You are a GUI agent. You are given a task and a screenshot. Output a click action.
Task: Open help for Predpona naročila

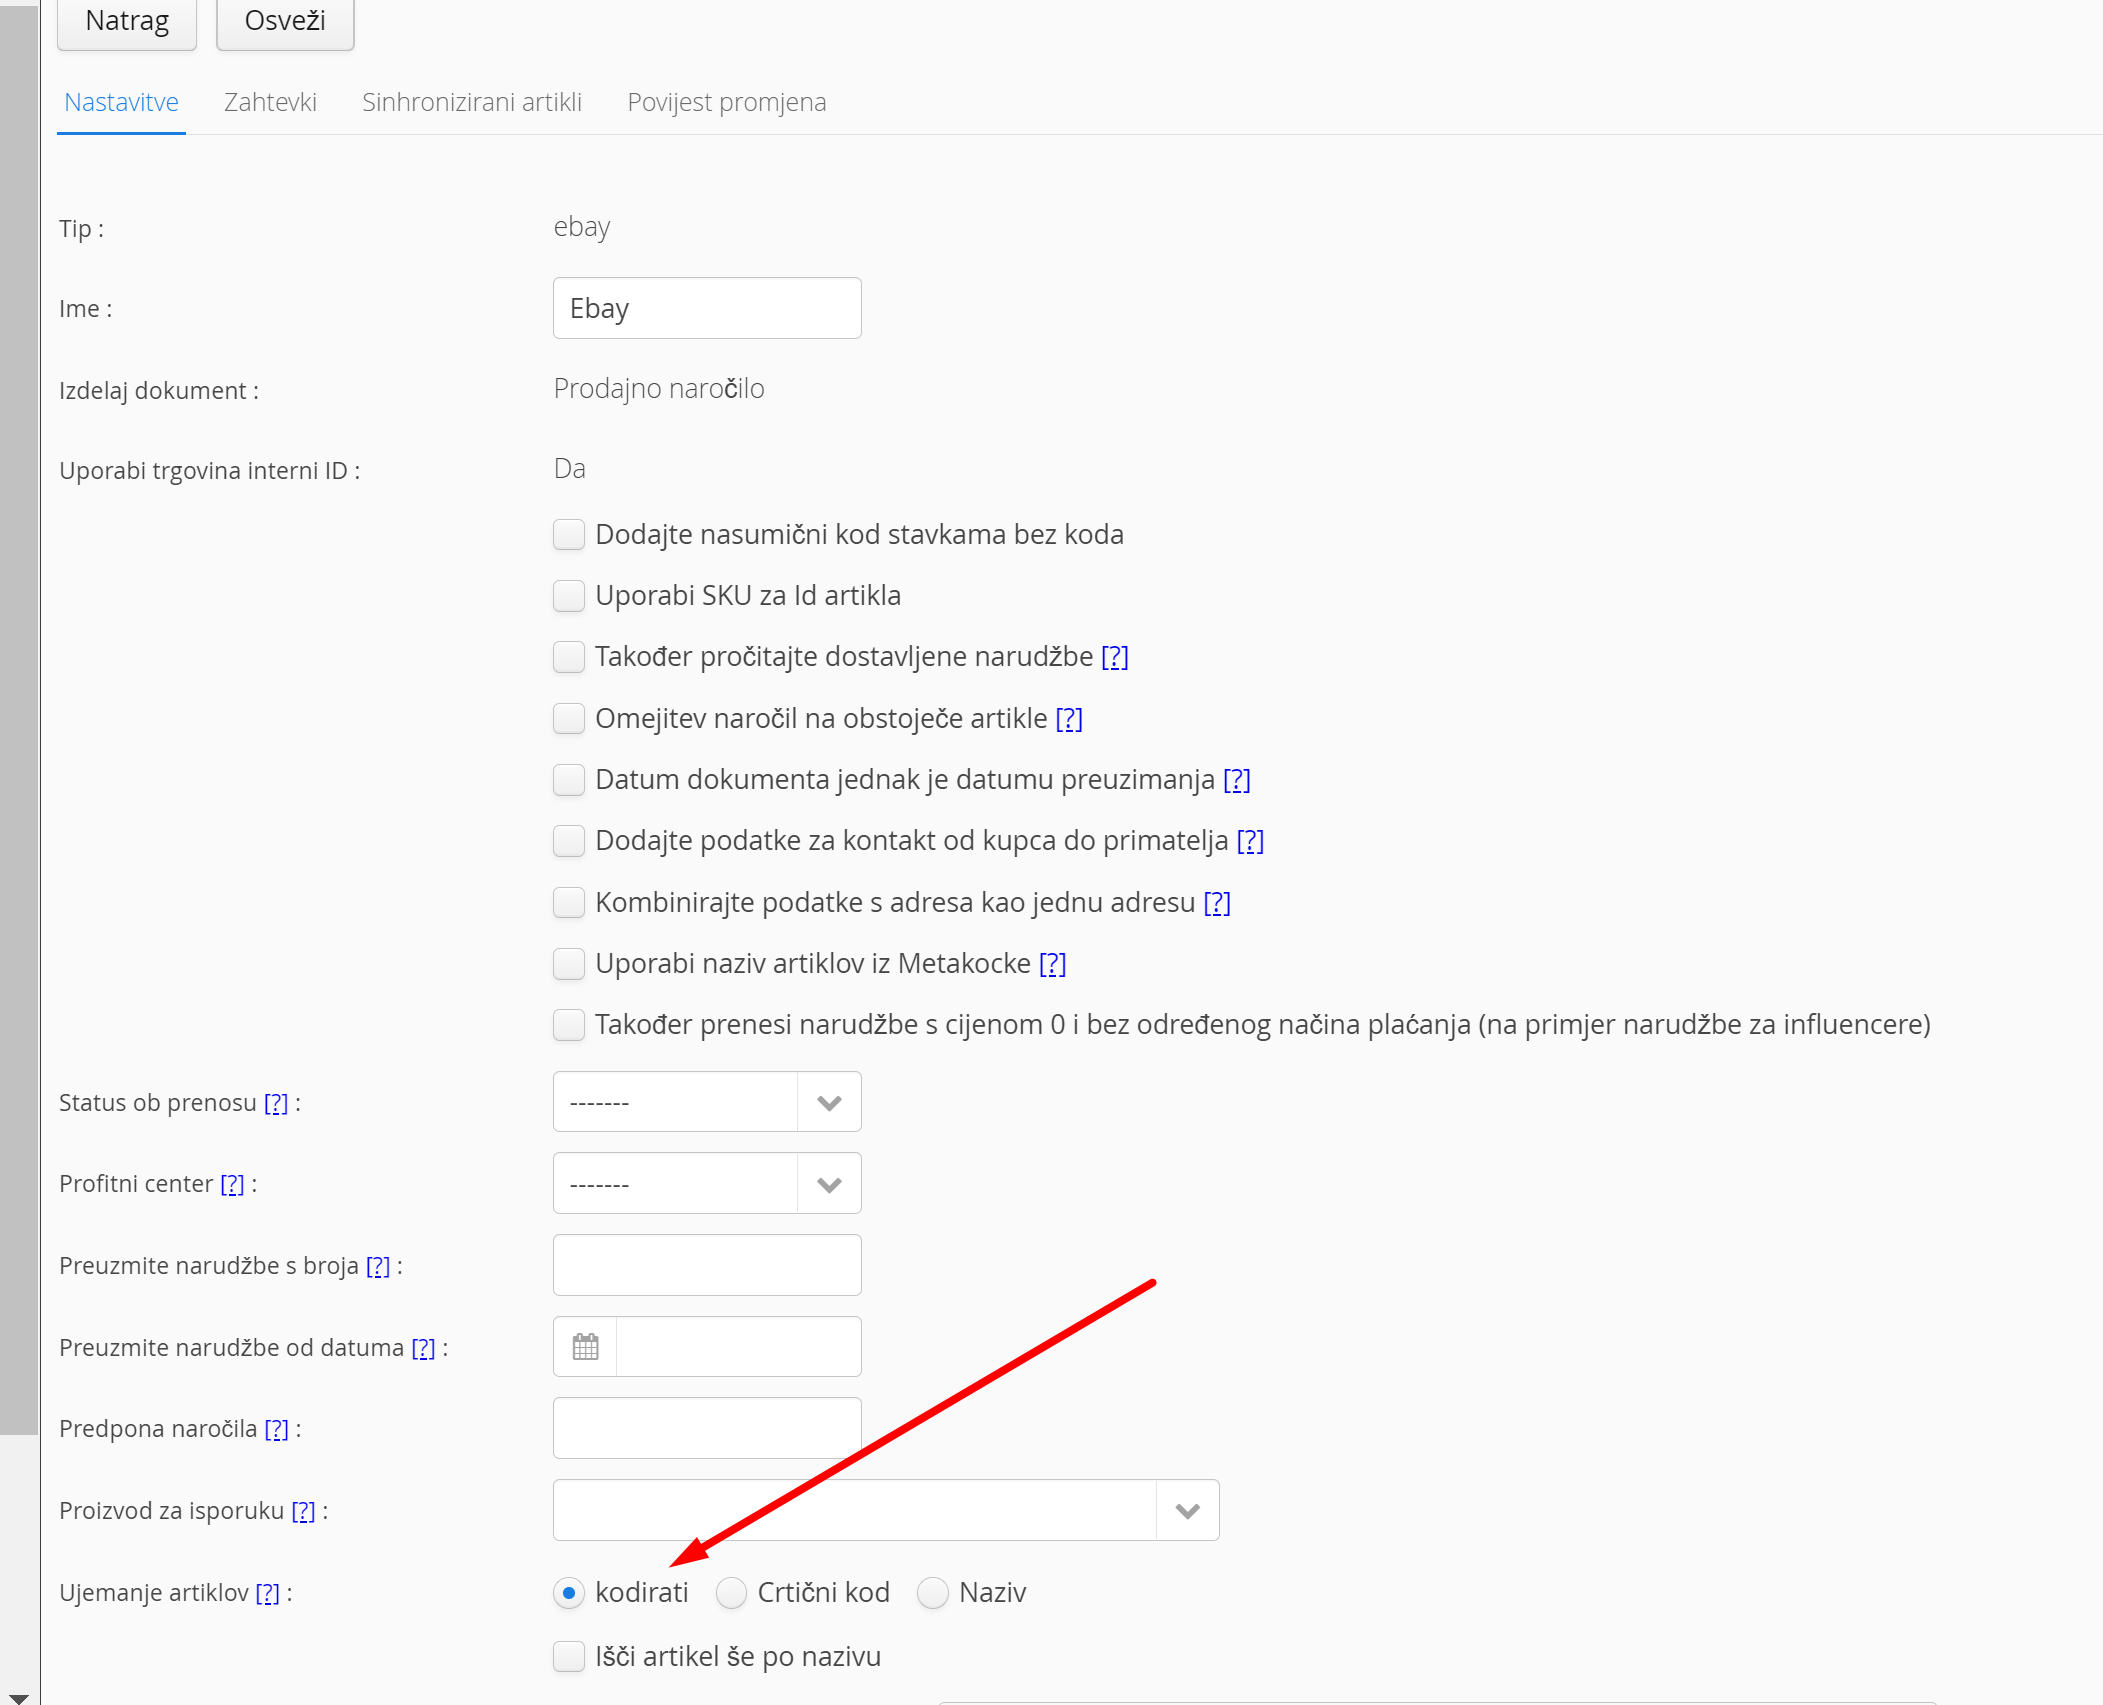(276, 1429)
